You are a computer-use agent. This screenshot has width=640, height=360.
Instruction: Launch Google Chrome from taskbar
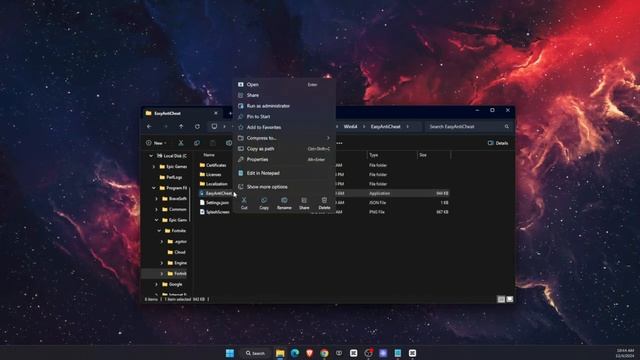point(324,353)
